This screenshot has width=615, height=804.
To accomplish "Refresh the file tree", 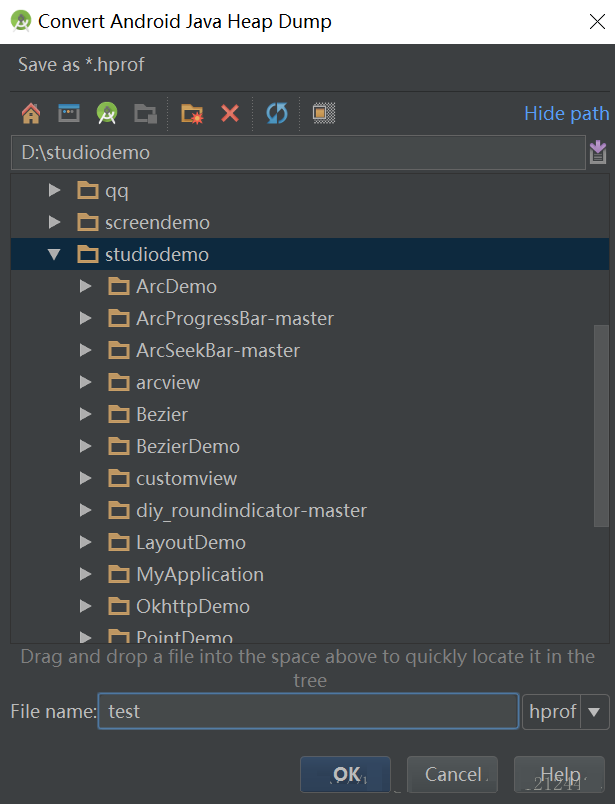I will coord(277,113).
